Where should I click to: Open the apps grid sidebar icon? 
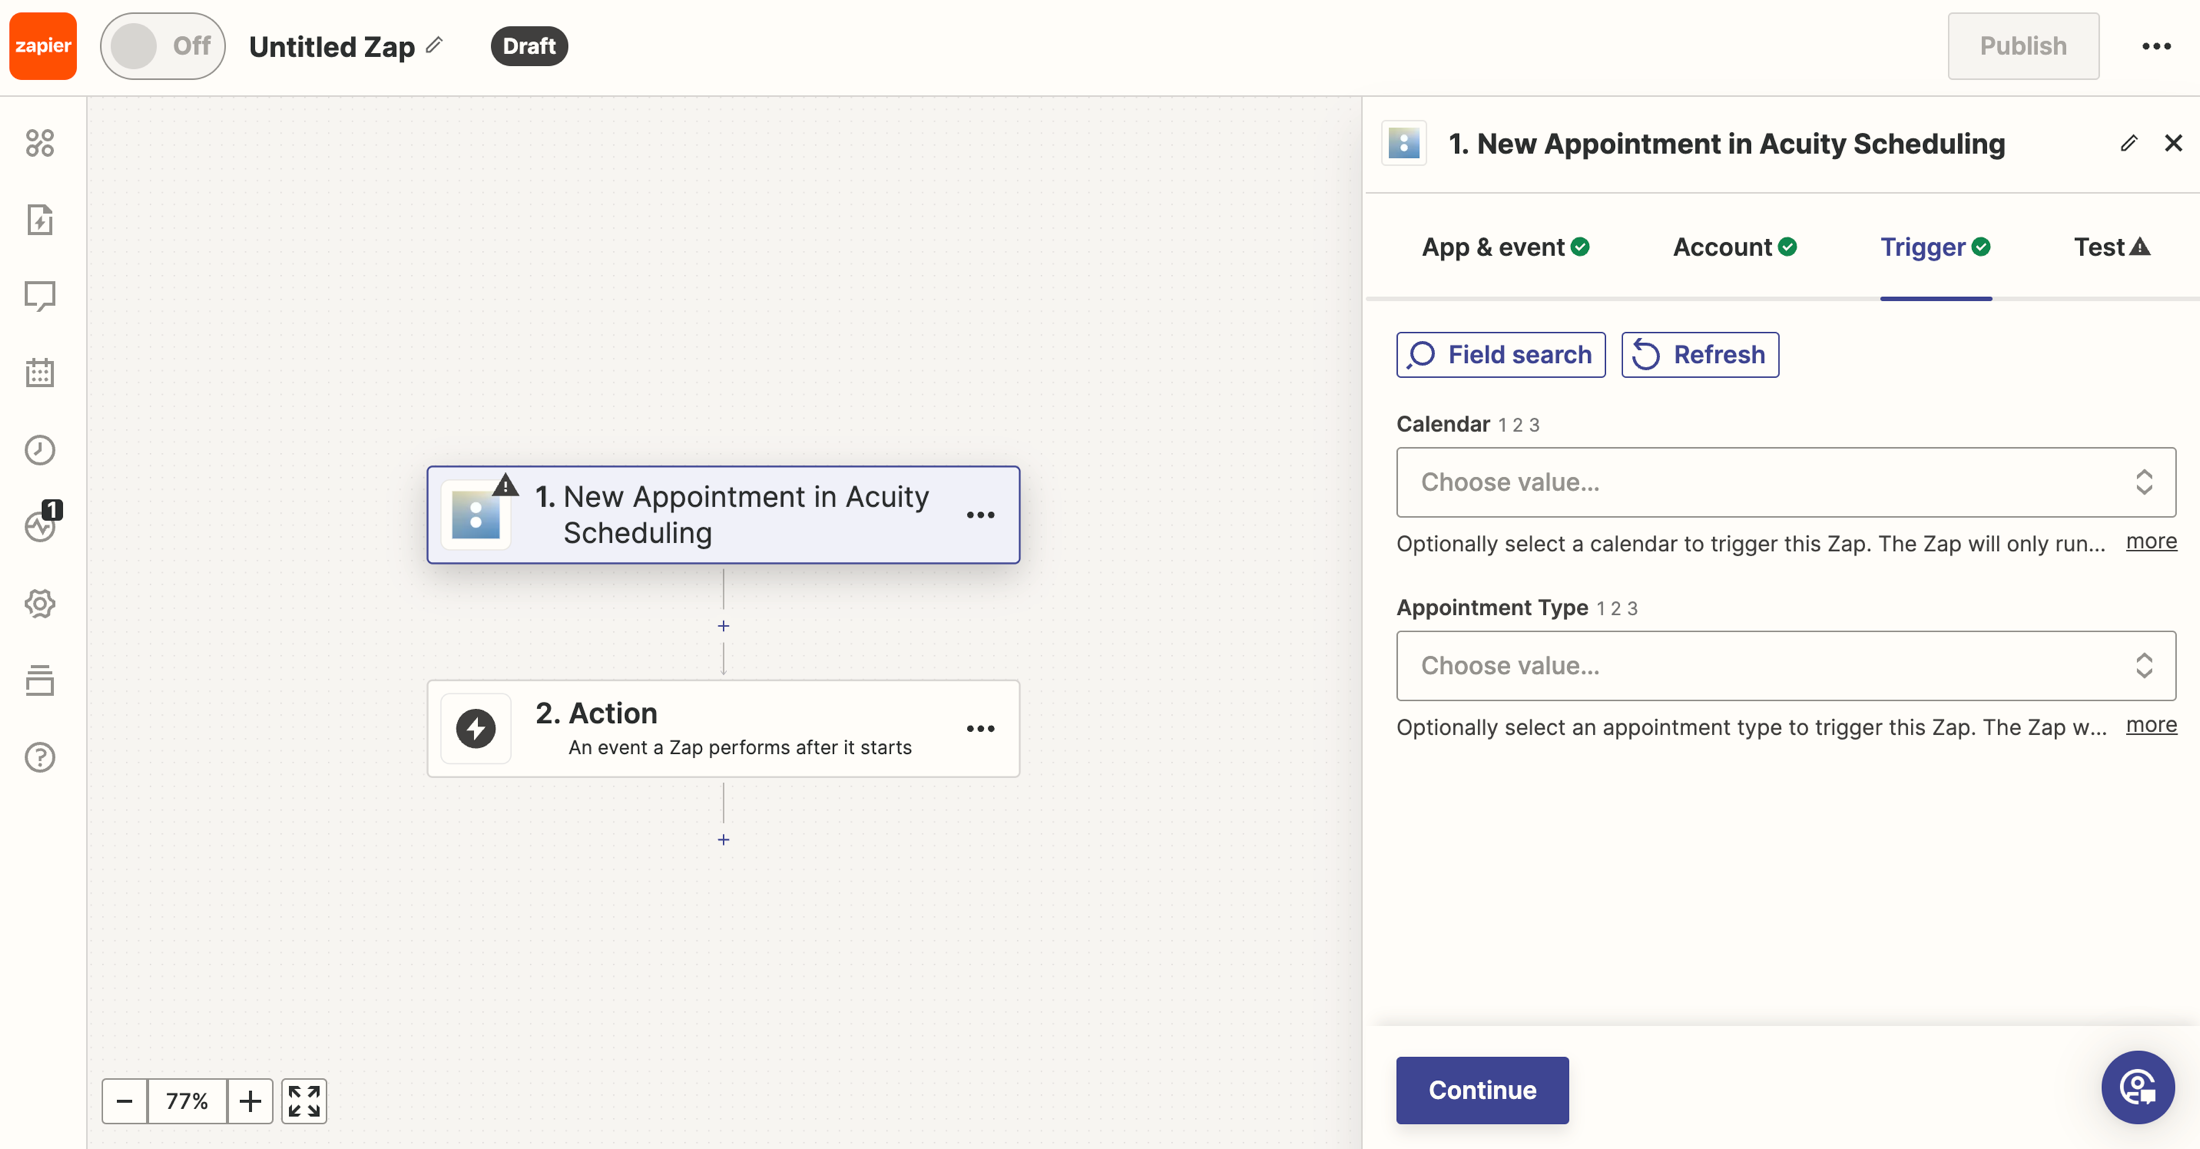click(x=40, y=143)
